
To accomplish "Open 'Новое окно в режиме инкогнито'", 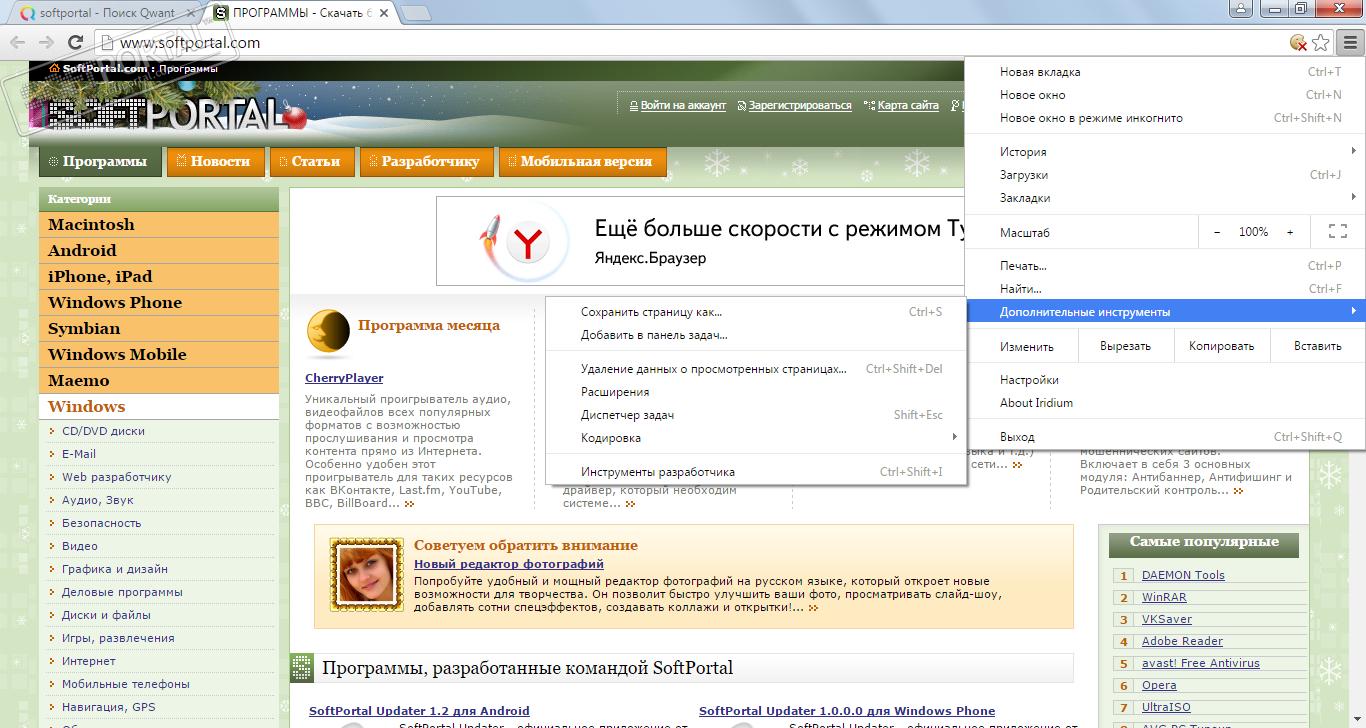I will pyautogui.click(x=1165, y=118).
